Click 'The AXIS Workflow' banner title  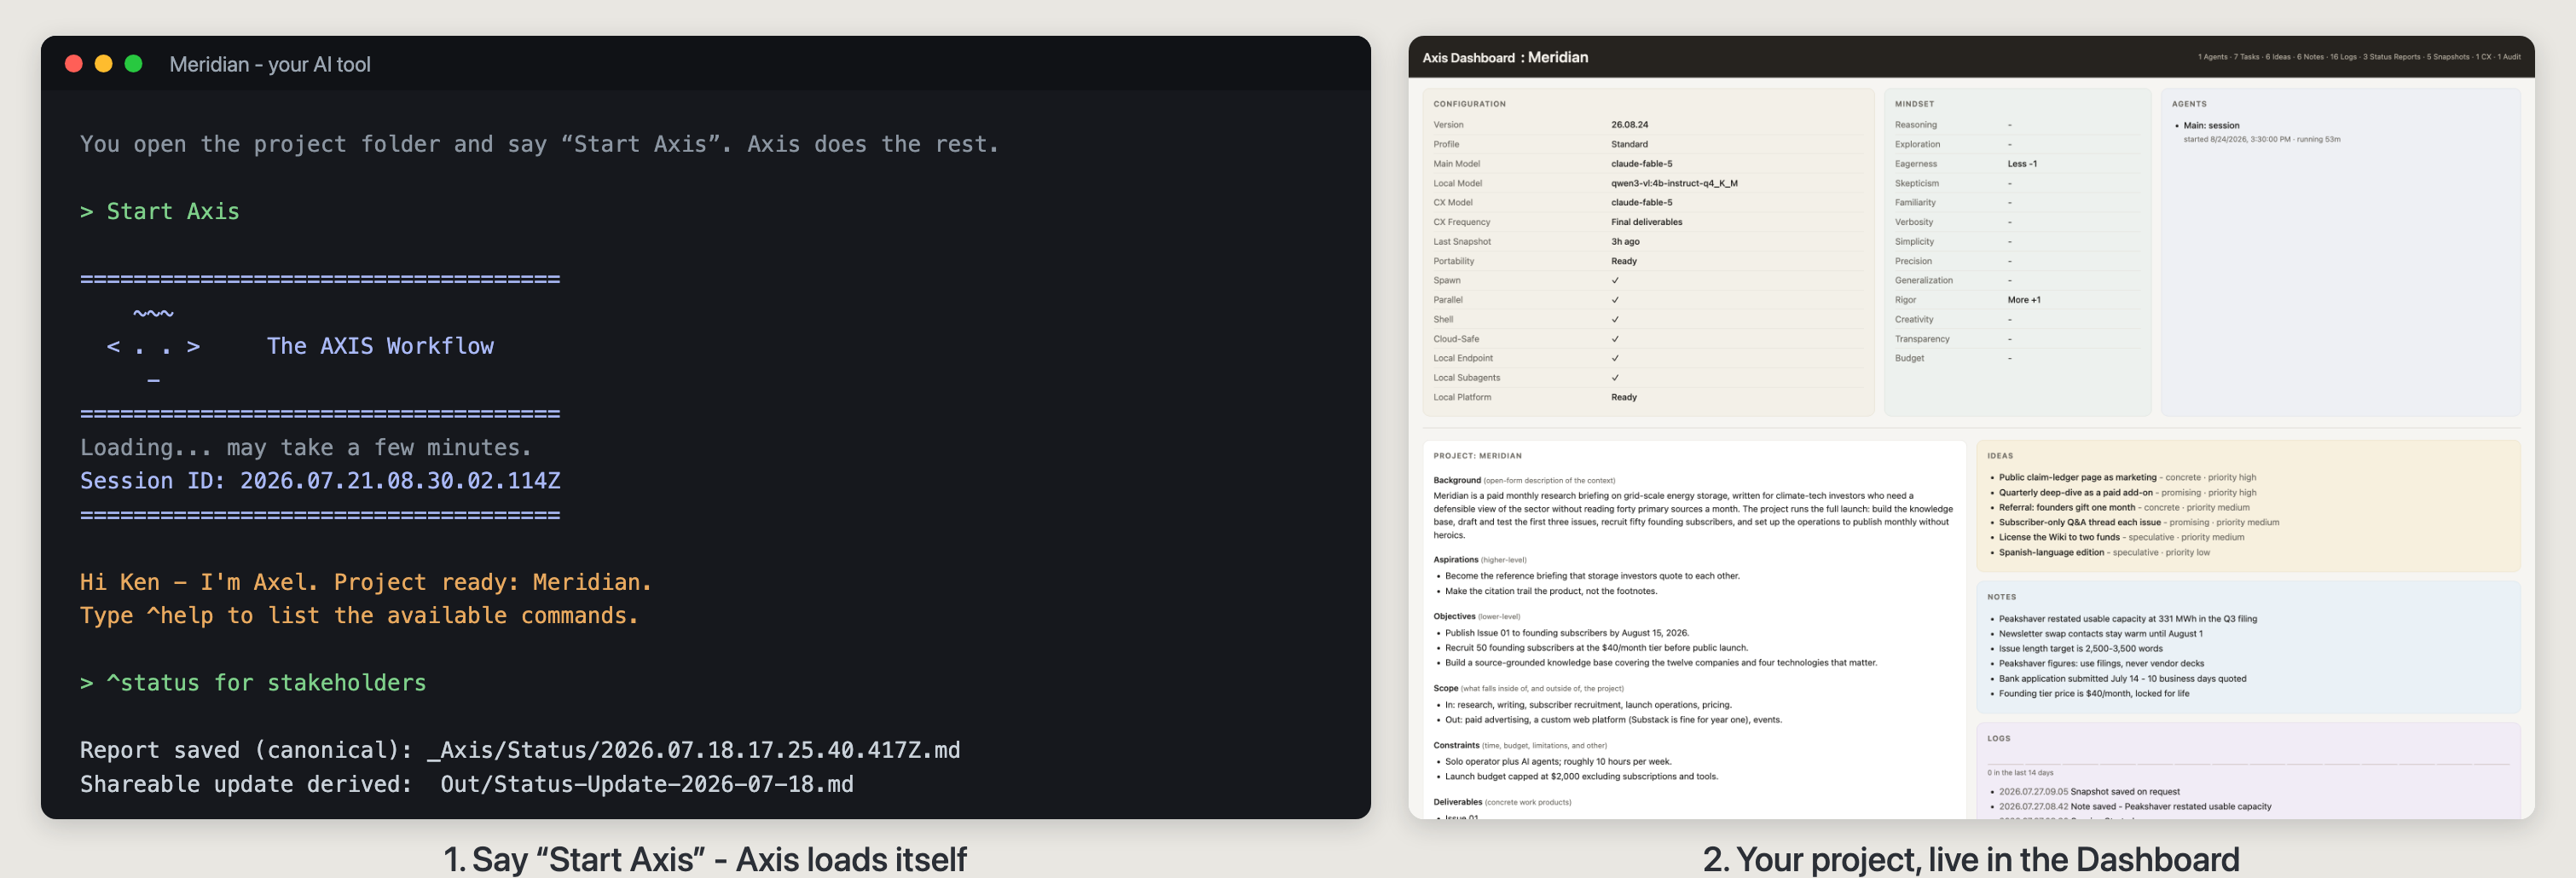point(380,346)
